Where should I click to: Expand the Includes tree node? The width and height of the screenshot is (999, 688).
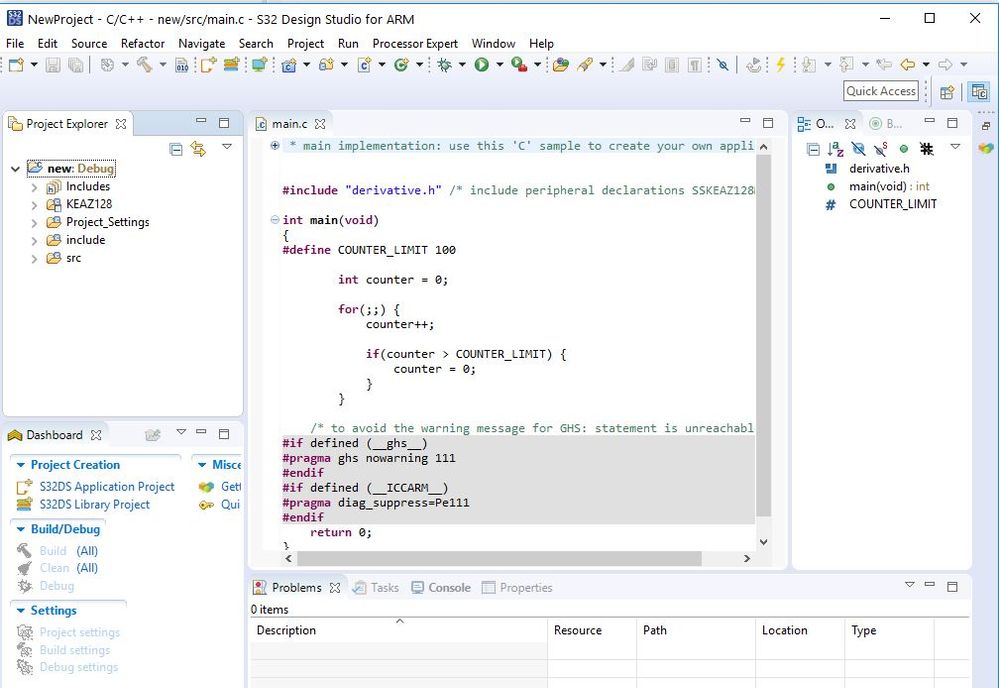point(34,187)
